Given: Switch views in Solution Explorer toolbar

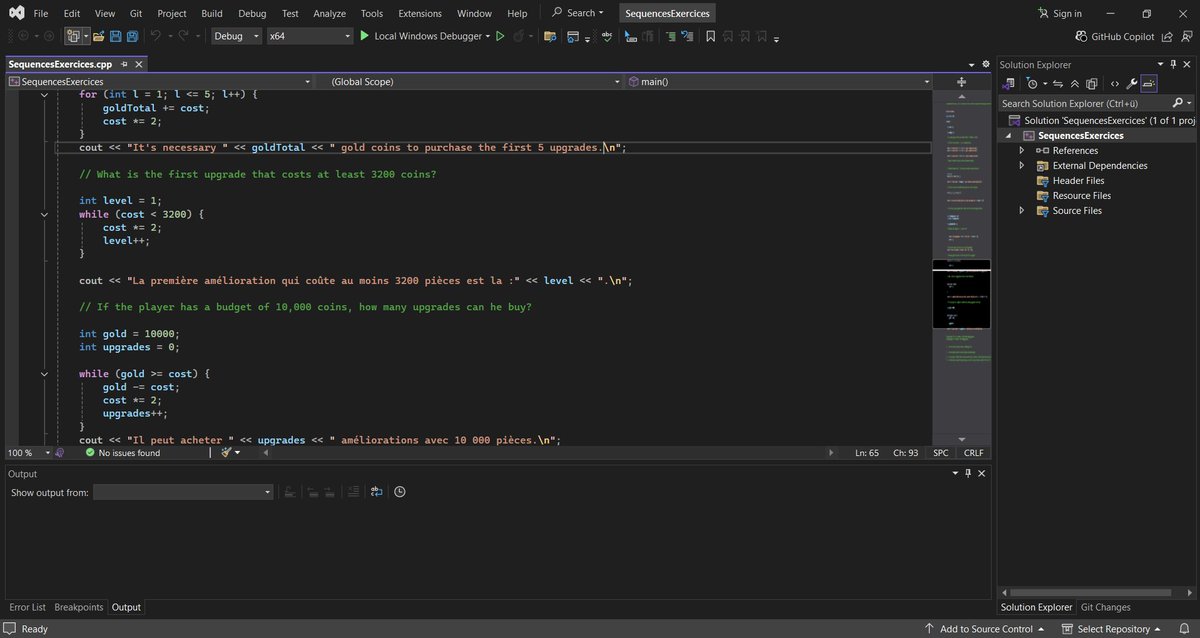Looking at the screenshot, I should pyautogui.click(x=1009, y=84).
